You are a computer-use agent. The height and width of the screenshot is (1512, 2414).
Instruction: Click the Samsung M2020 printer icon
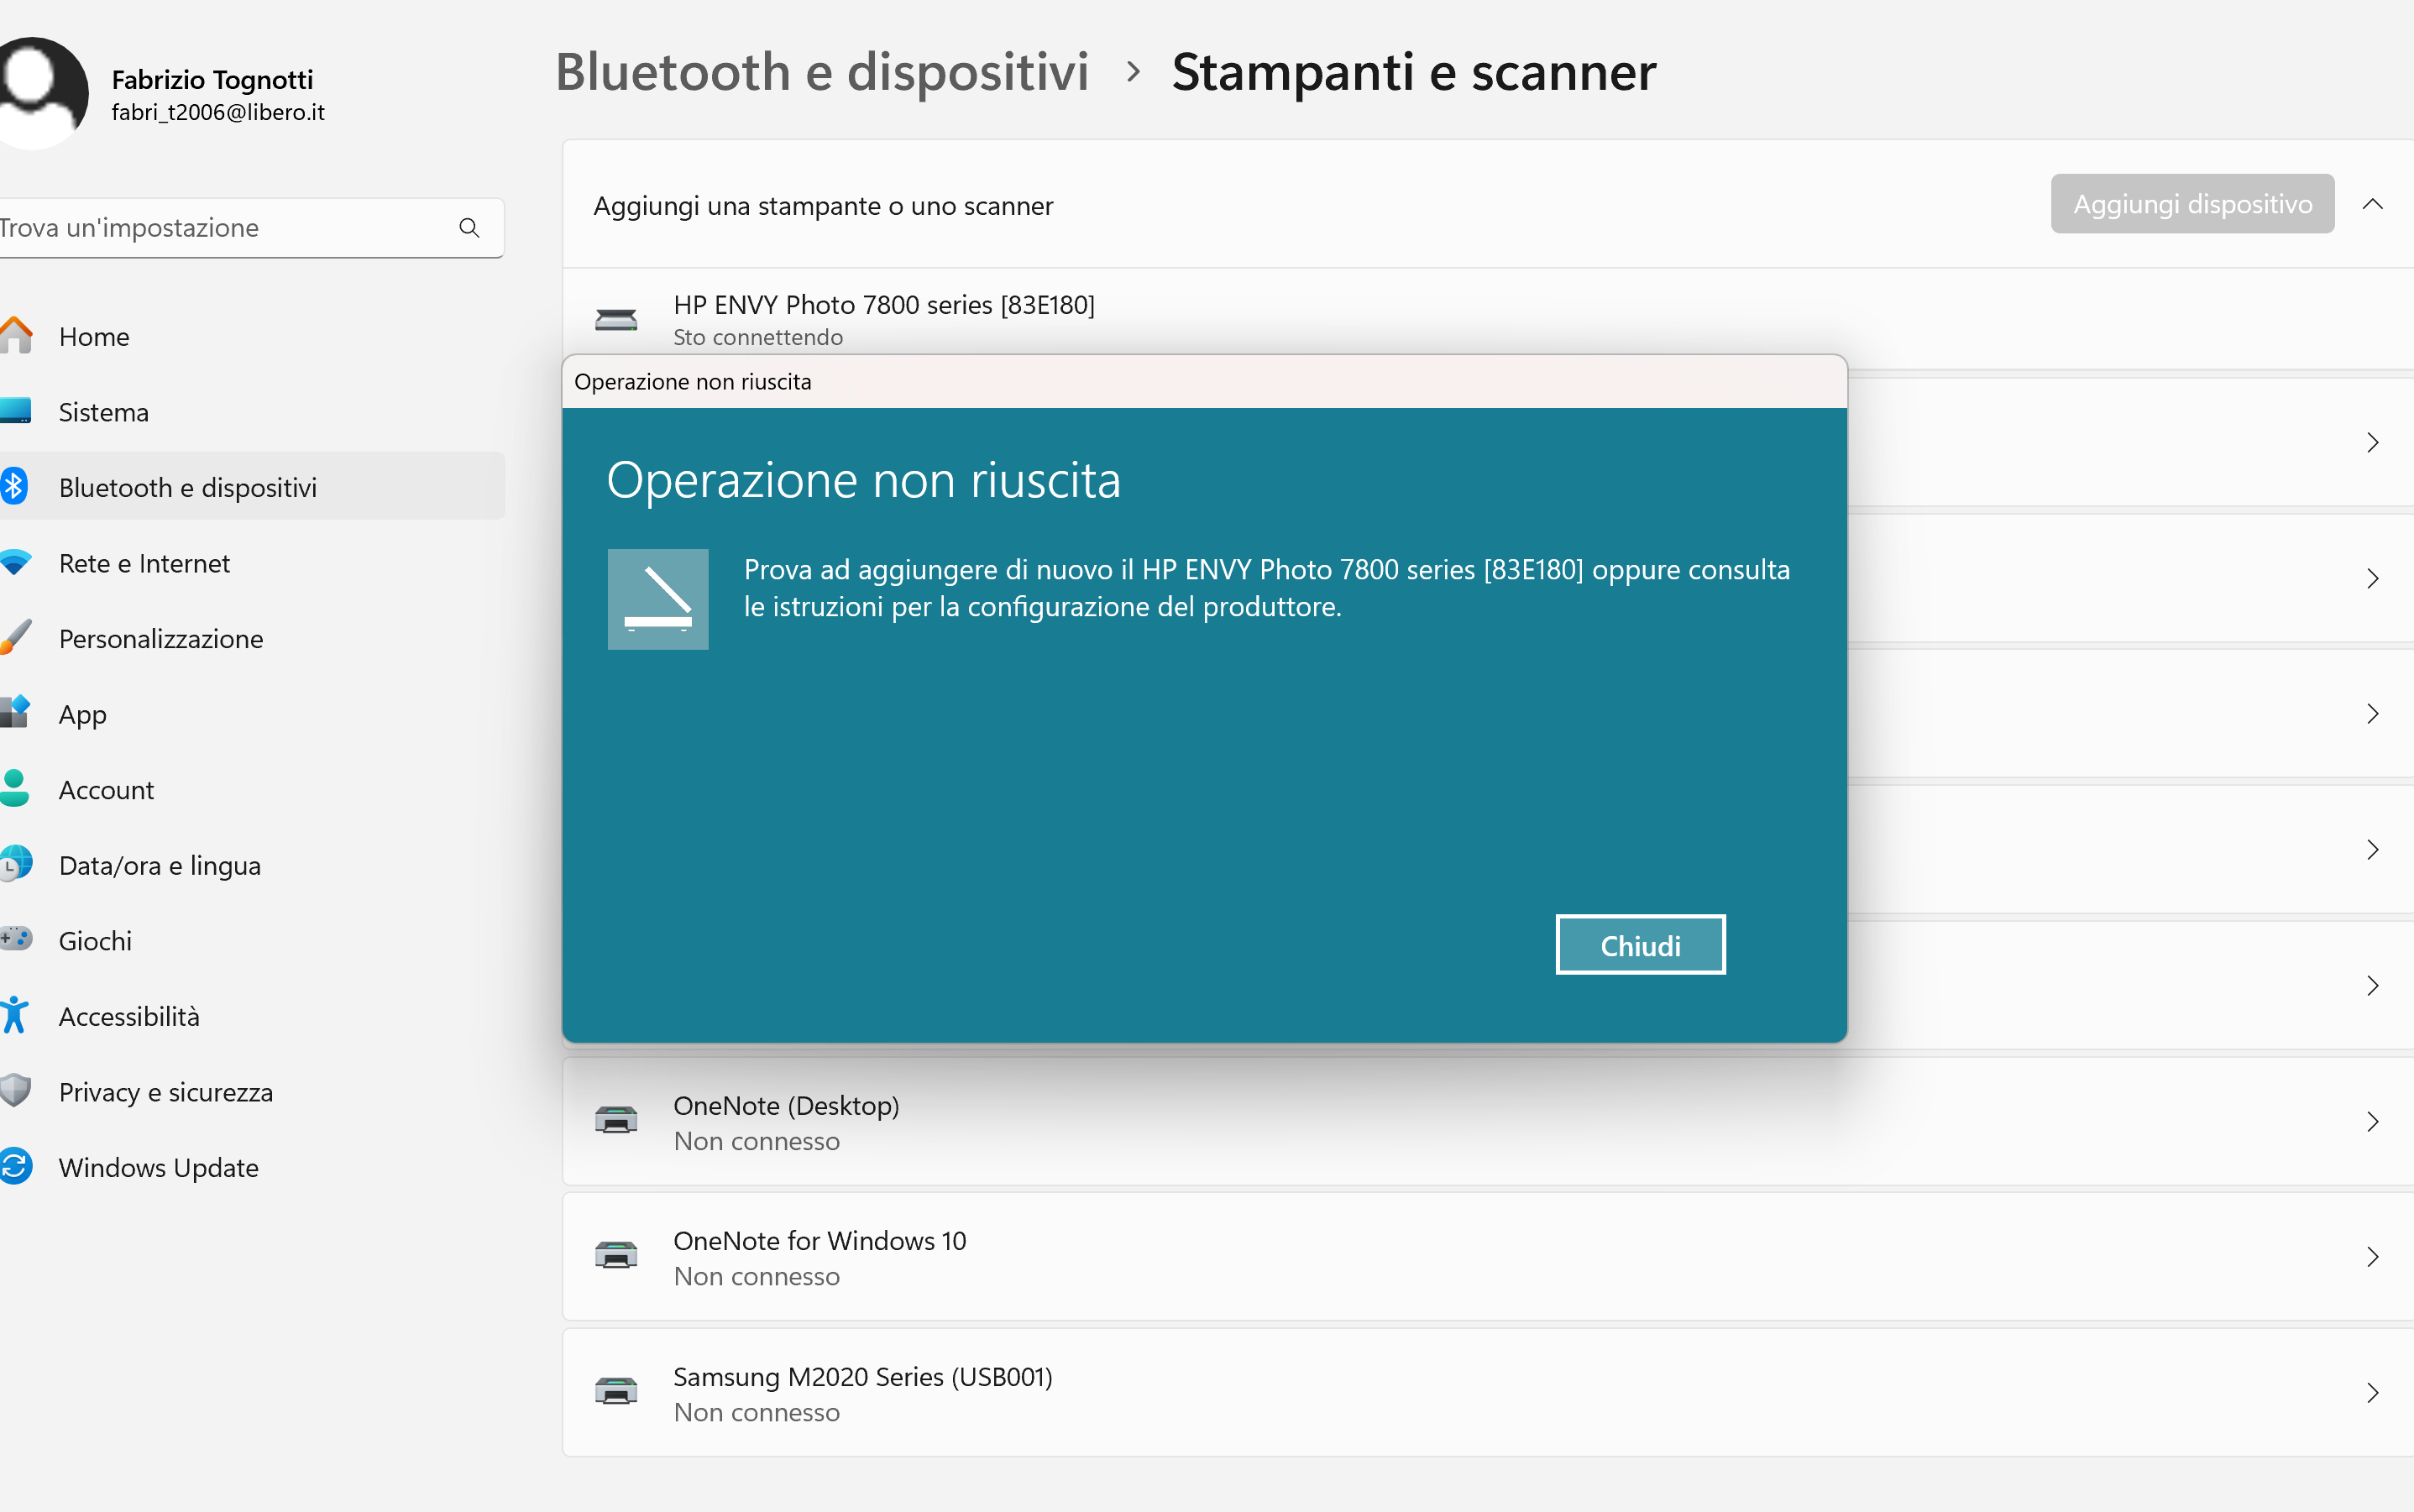pos(616,1392)
